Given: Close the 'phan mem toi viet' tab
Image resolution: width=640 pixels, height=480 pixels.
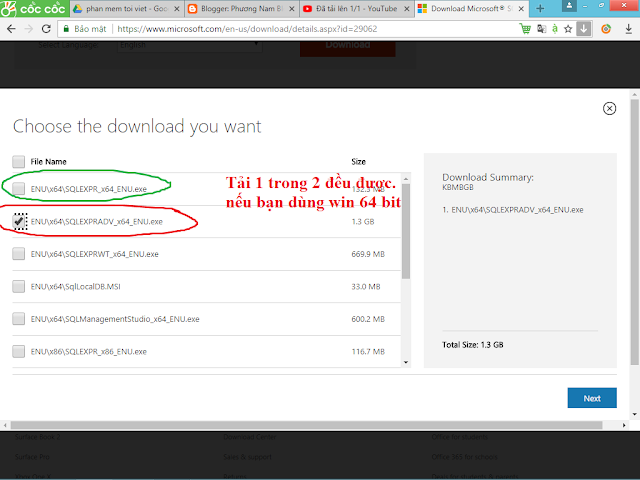Looking at the screenshot, I should (x=177, y=9).
